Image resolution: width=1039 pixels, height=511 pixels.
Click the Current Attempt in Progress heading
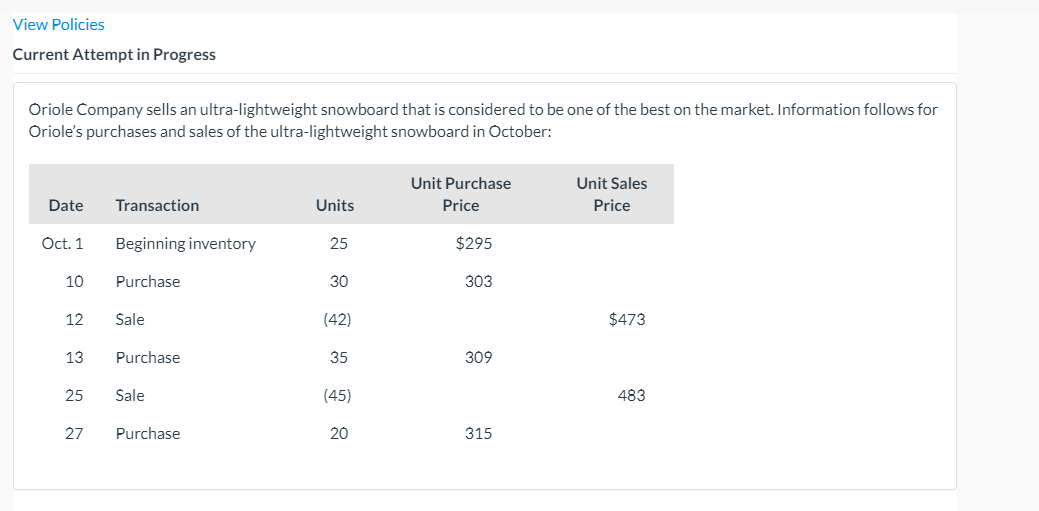pos(114,54)
